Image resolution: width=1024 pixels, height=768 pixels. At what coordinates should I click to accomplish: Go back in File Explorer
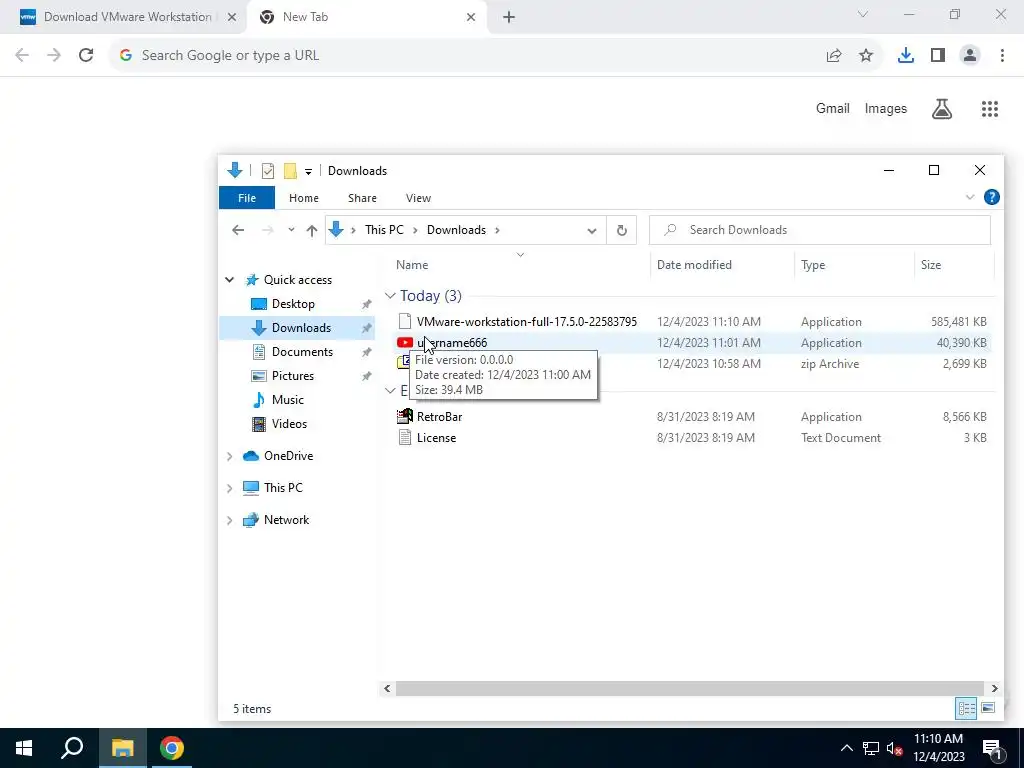click(238, 230)
